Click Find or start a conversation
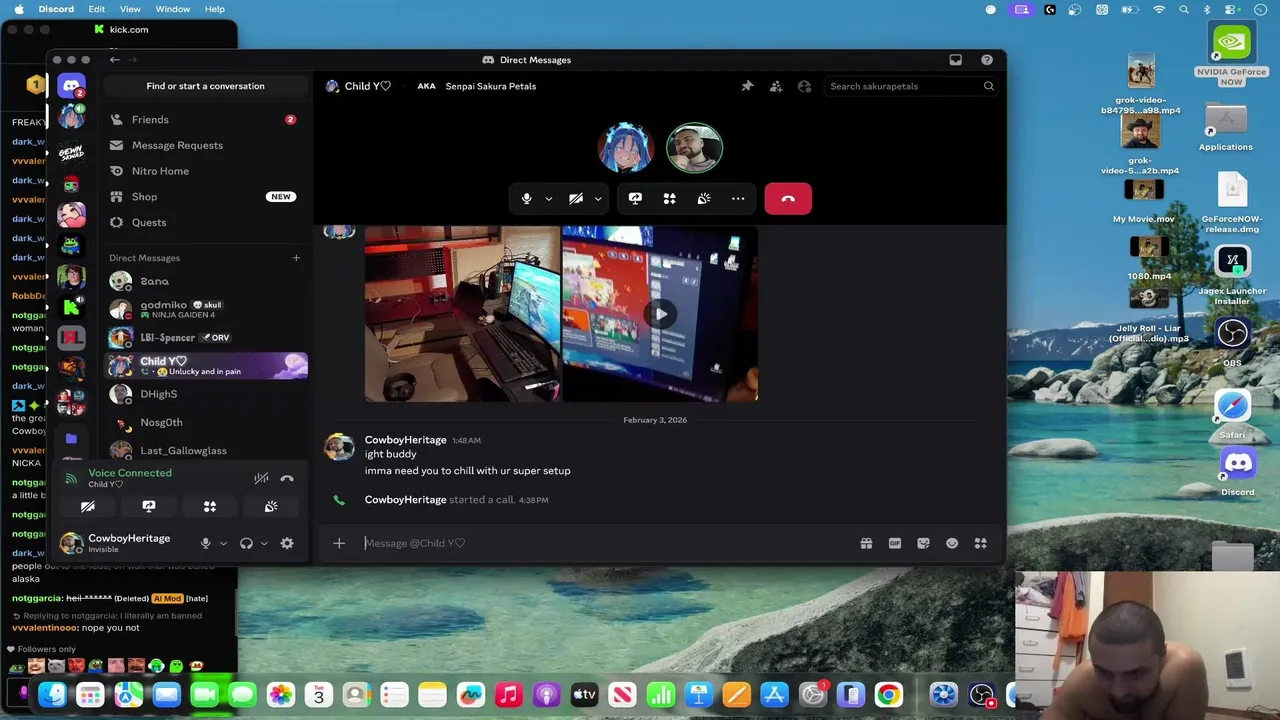 click(x=205, y=86)
